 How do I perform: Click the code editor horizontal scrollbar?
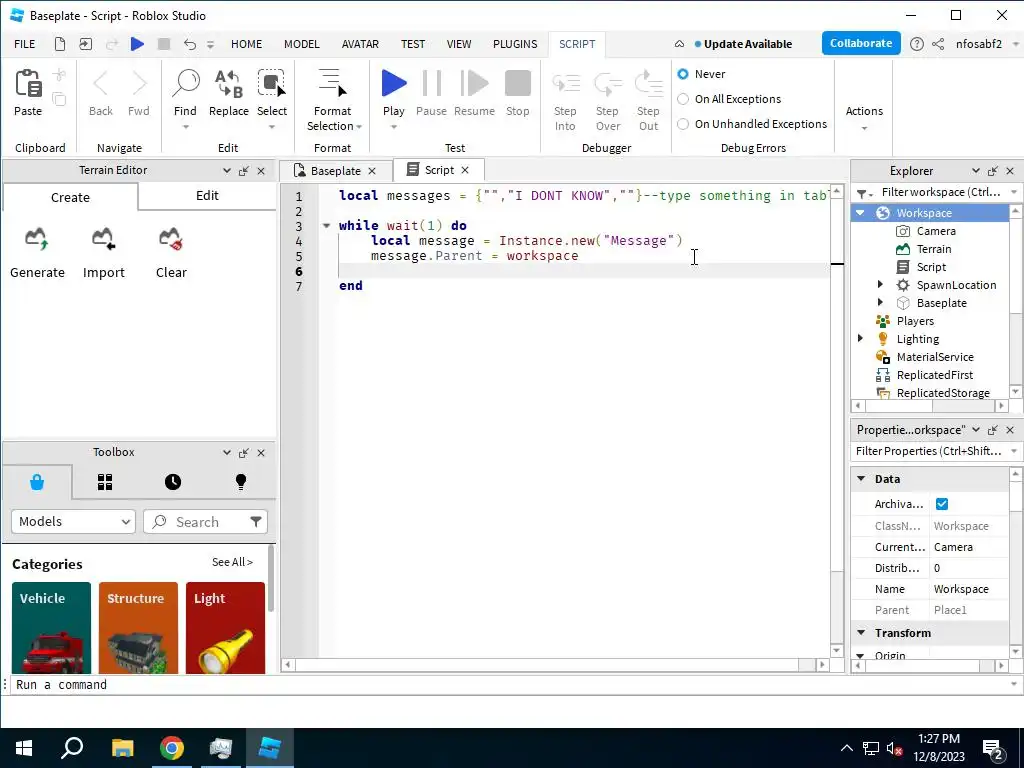[556, 664]
